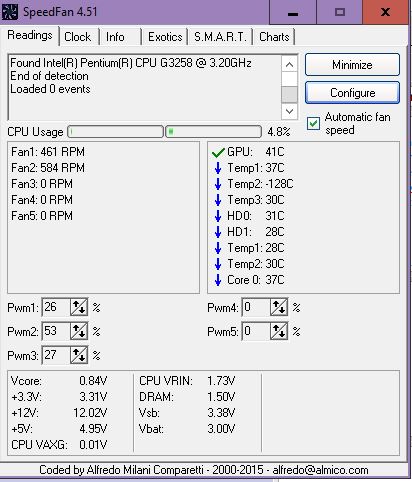Click the Pwm3 up/down stepper arrows

79,355
